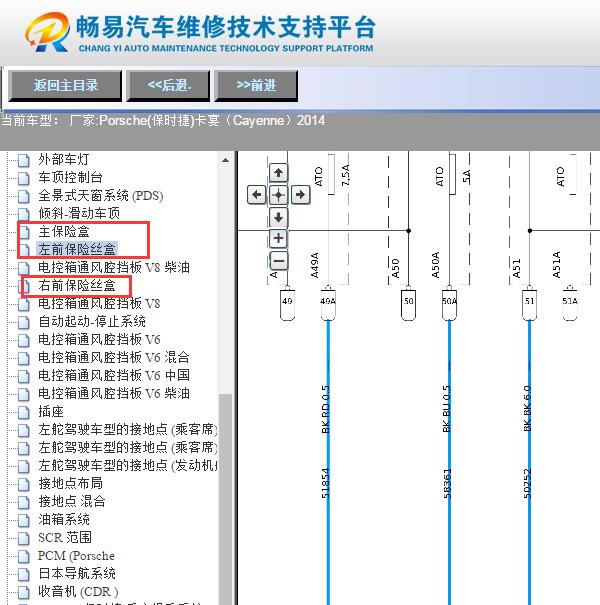
Task: Pan diagram down with down arrow
Action: [x=278, y=217]
